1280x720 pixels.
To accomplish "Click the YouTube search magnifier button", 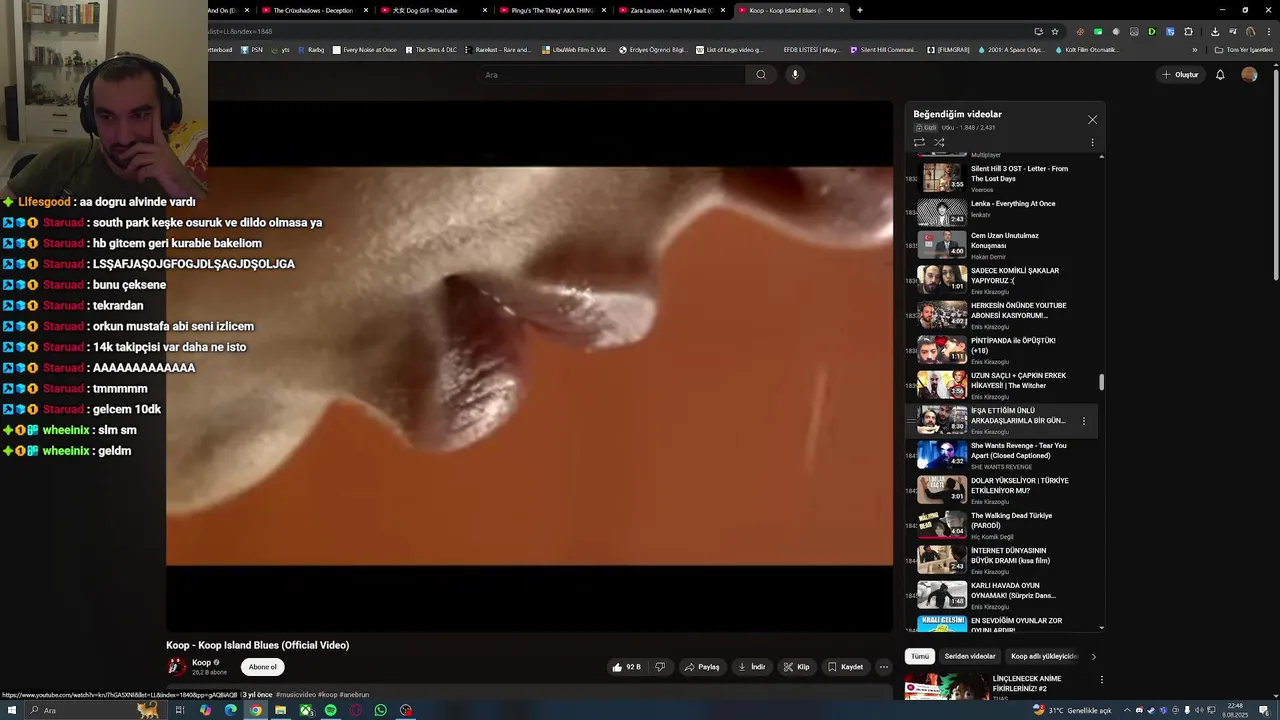I will coord(761,74).
